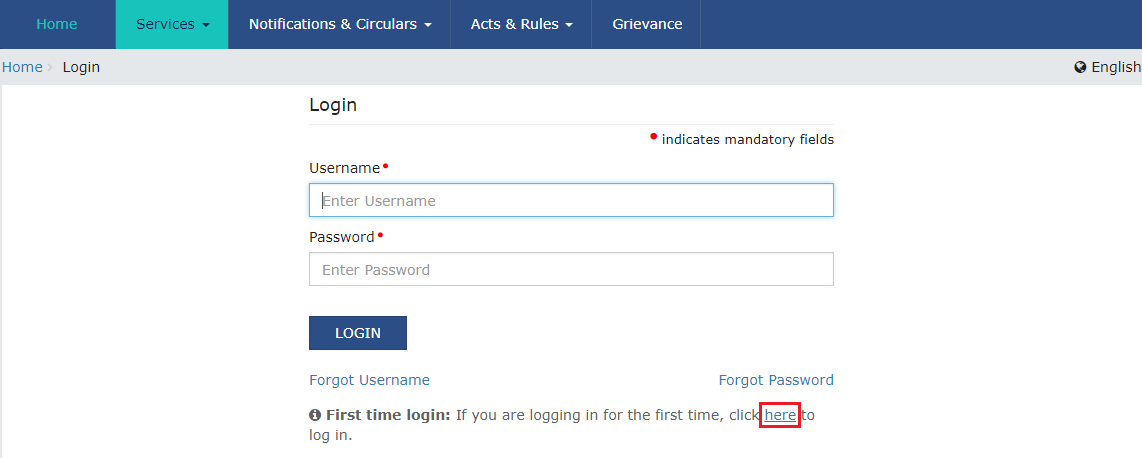Go to the Home navigation tab

tap(57, 24)
